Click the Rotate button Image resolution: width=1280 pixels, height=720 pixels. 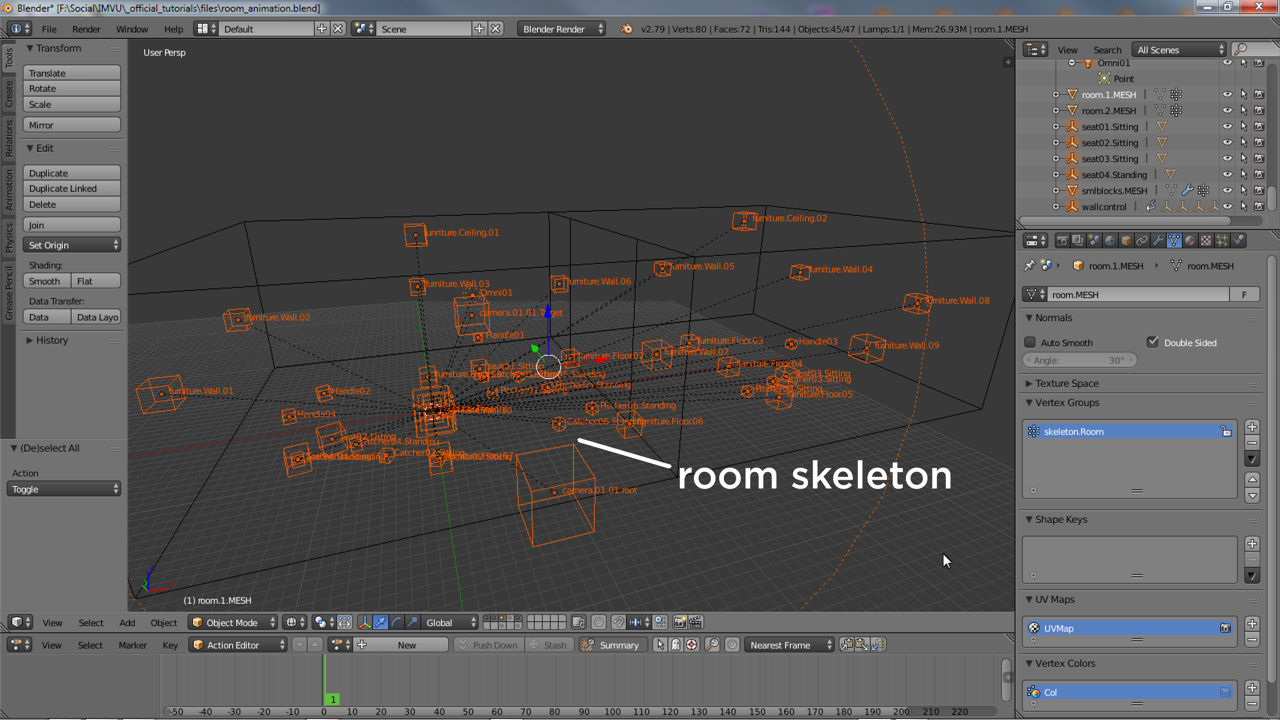pos(72,88)
